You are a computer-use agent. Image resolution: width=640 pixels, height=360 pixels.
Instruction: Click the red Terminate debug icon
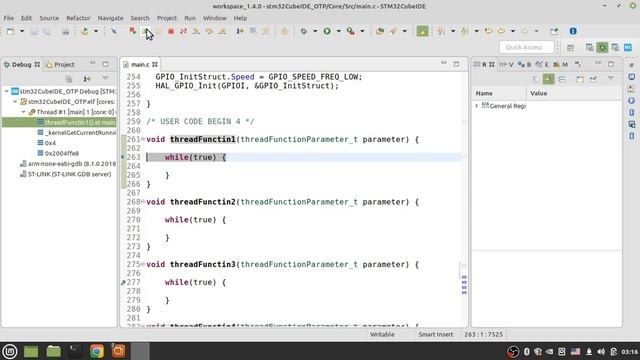point(171,31)
